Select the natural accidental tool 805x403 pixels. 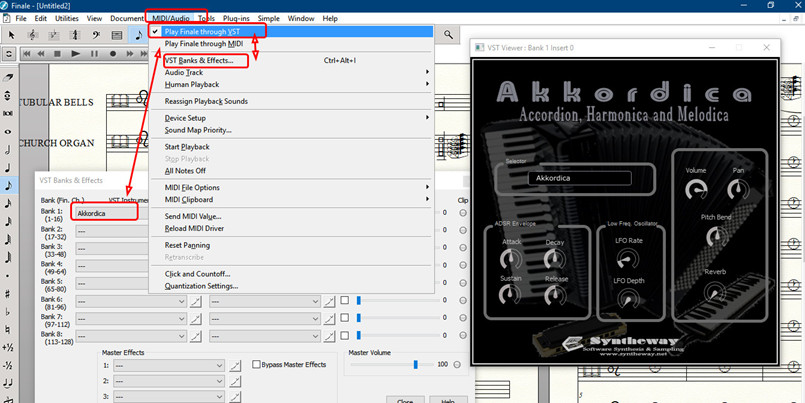tap(8, 330)
